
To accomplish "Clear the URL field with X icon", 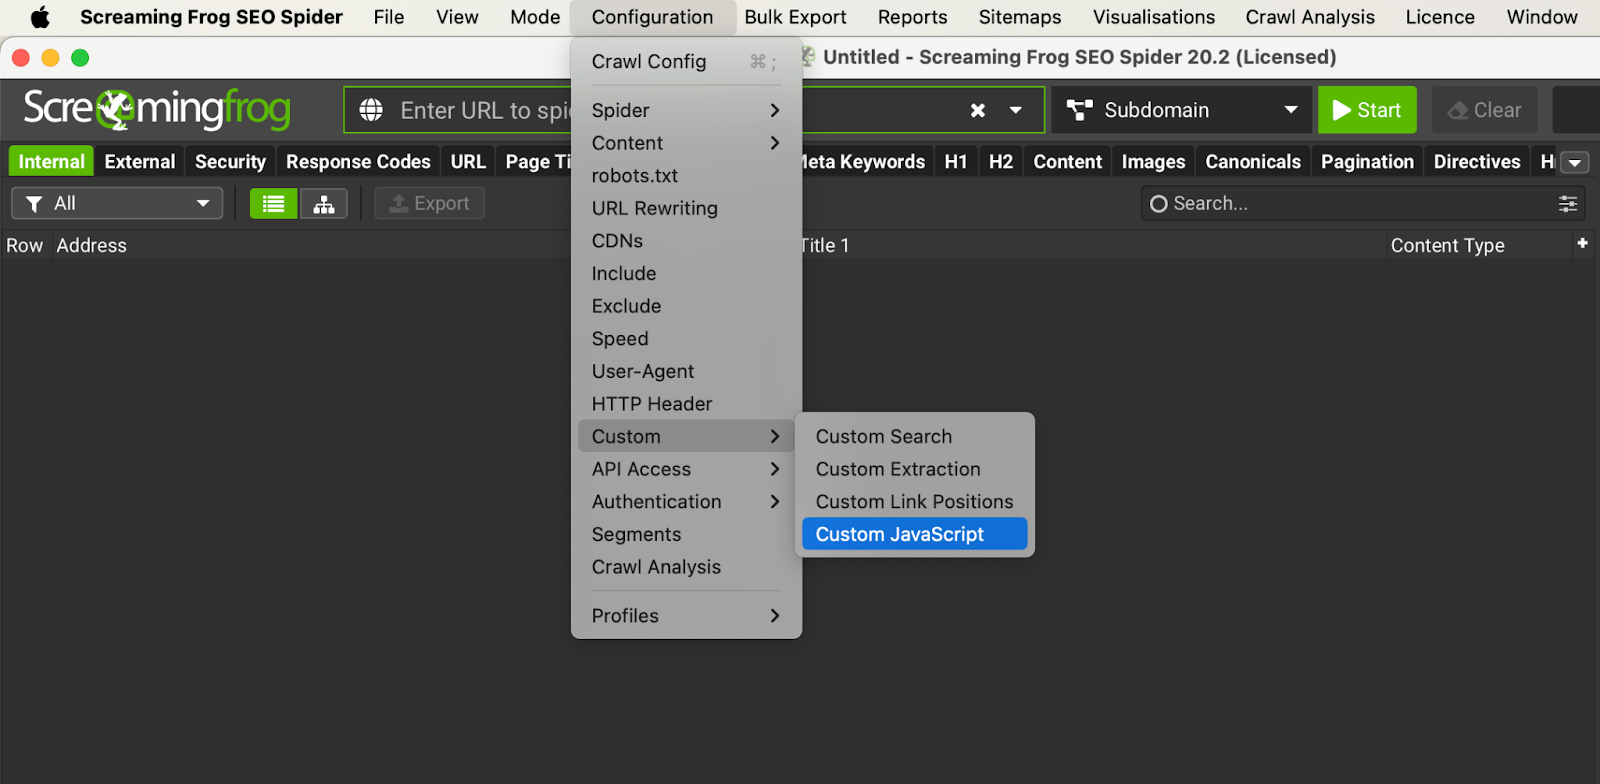I will (978, 110).
